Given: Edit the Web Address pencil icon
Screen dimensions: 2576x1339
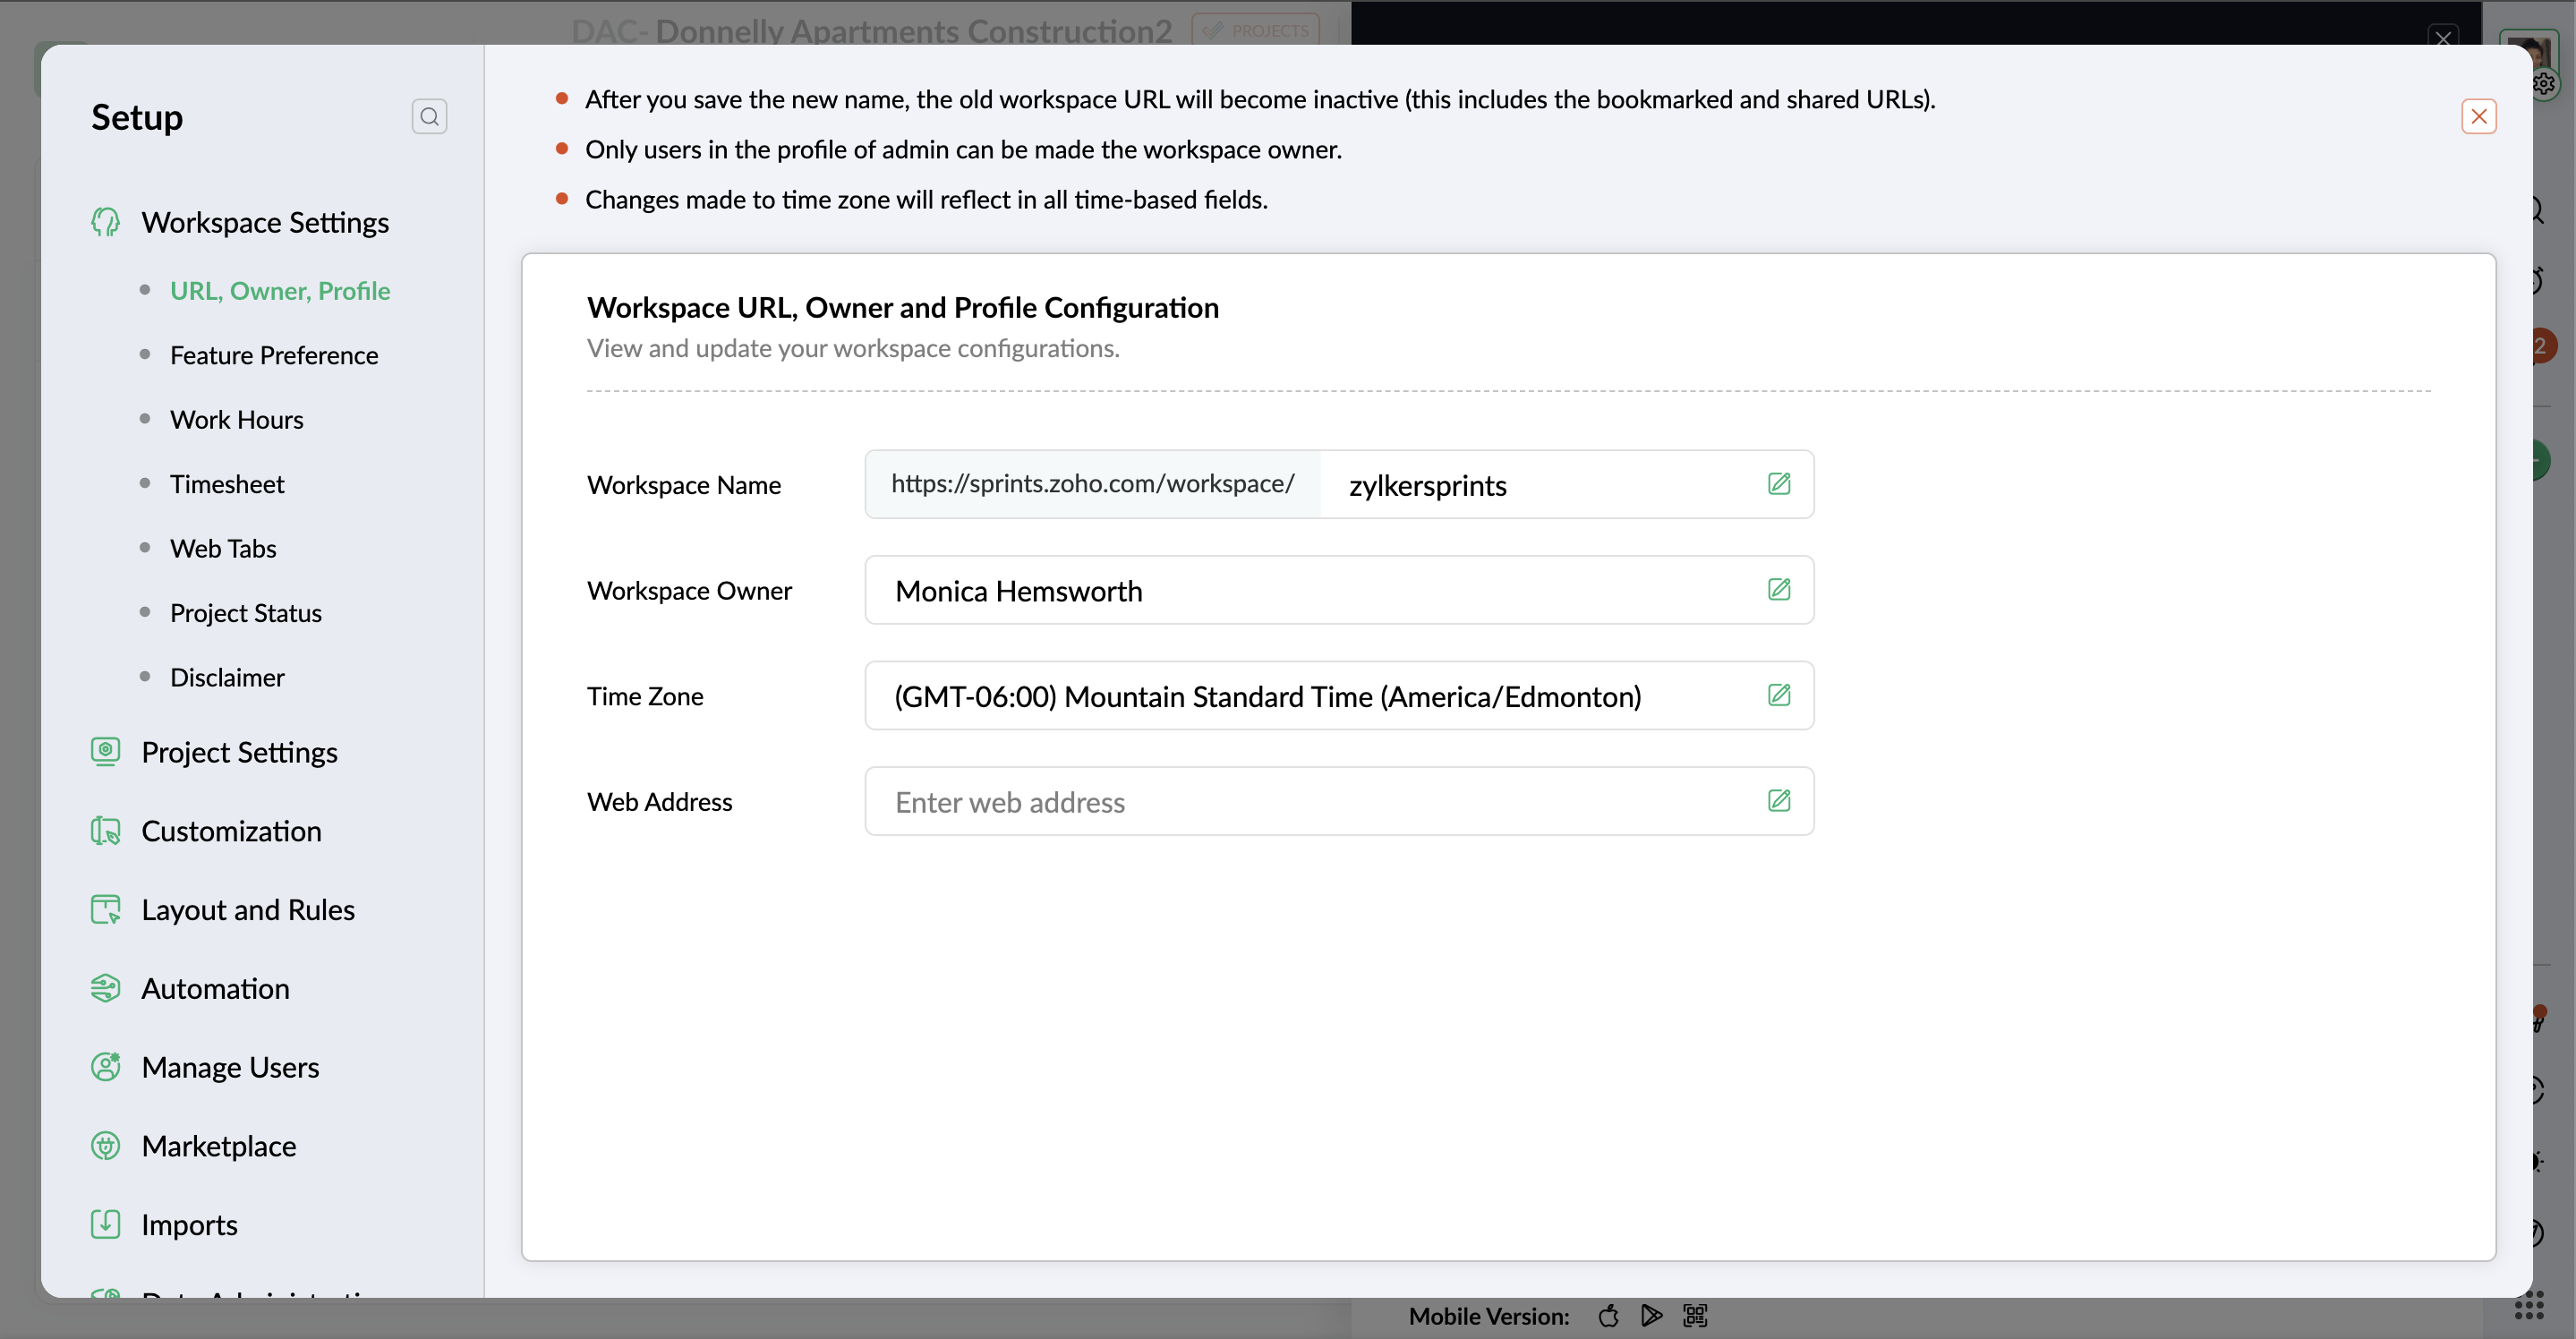Looking at the screenshot, I should [1779, 801].
